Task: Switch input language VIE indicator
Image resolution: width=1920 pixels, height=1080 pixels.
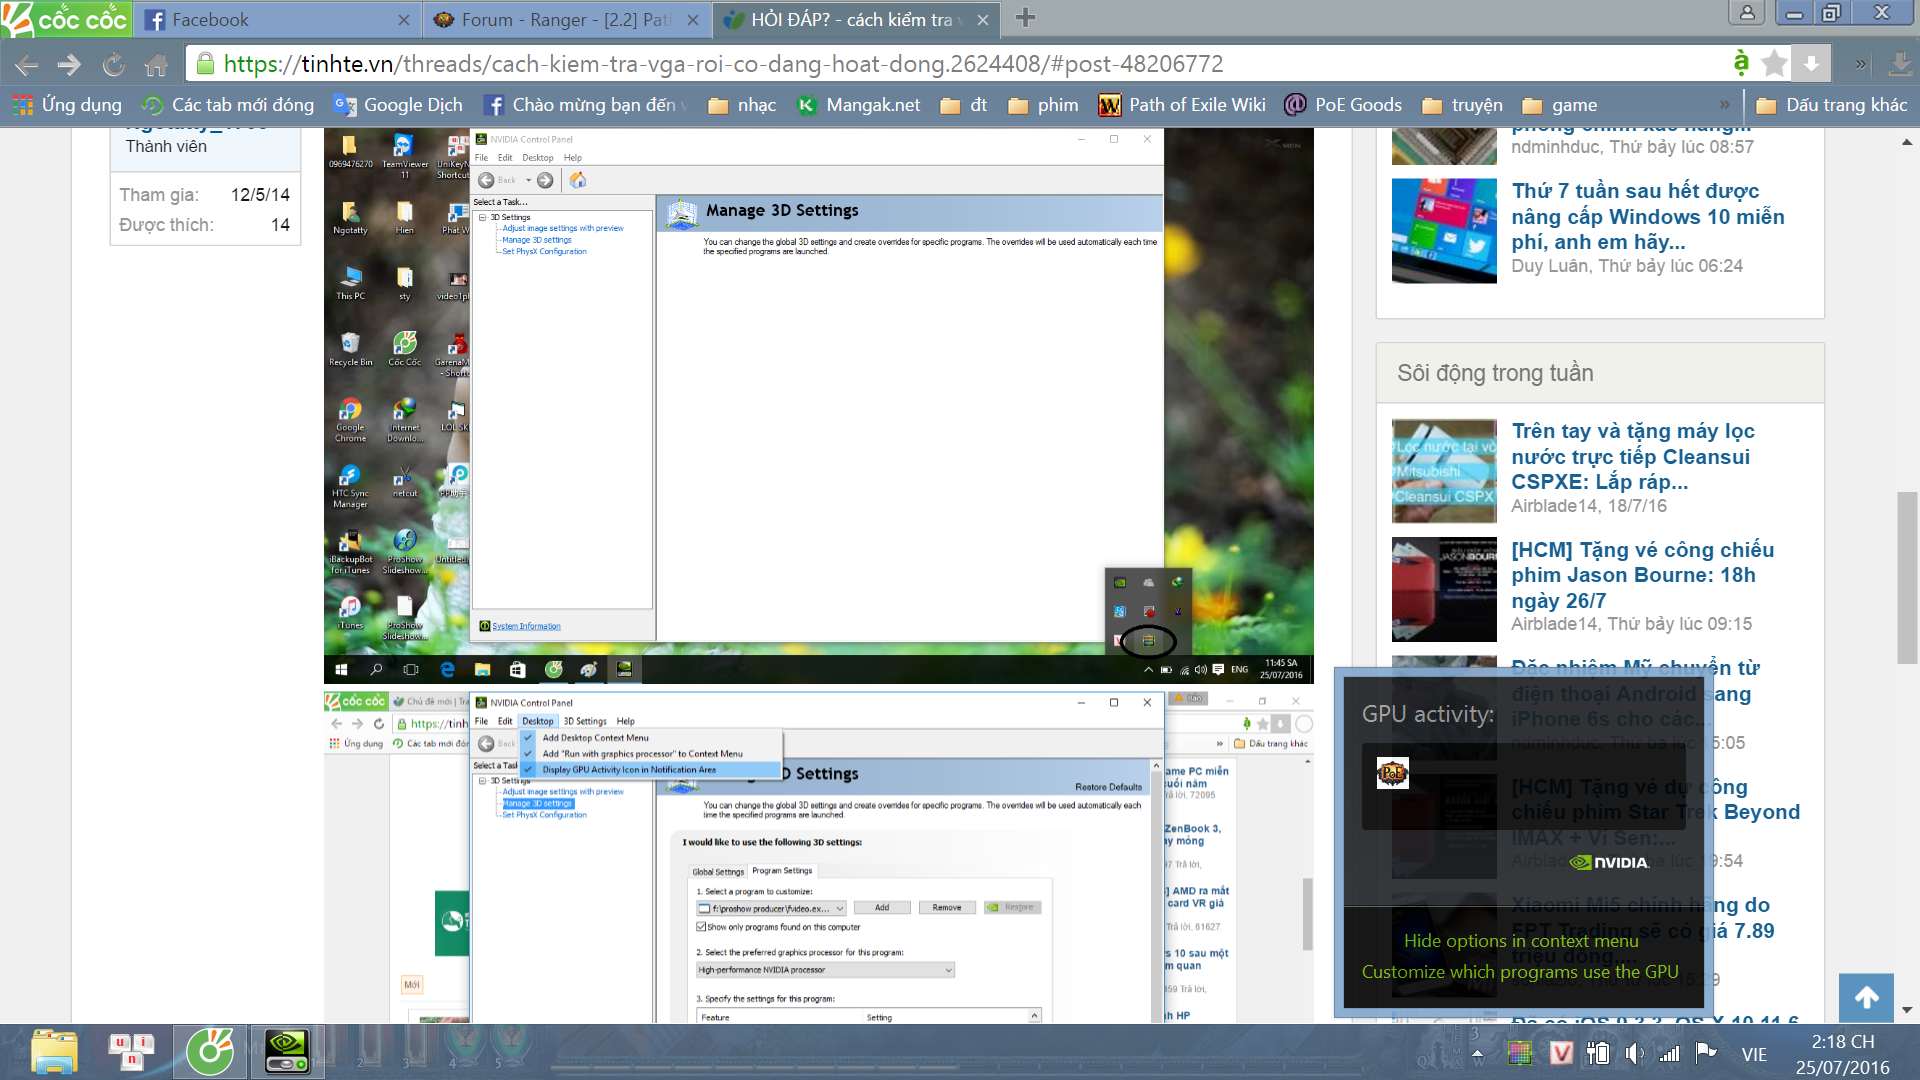Action: 1754,1054
